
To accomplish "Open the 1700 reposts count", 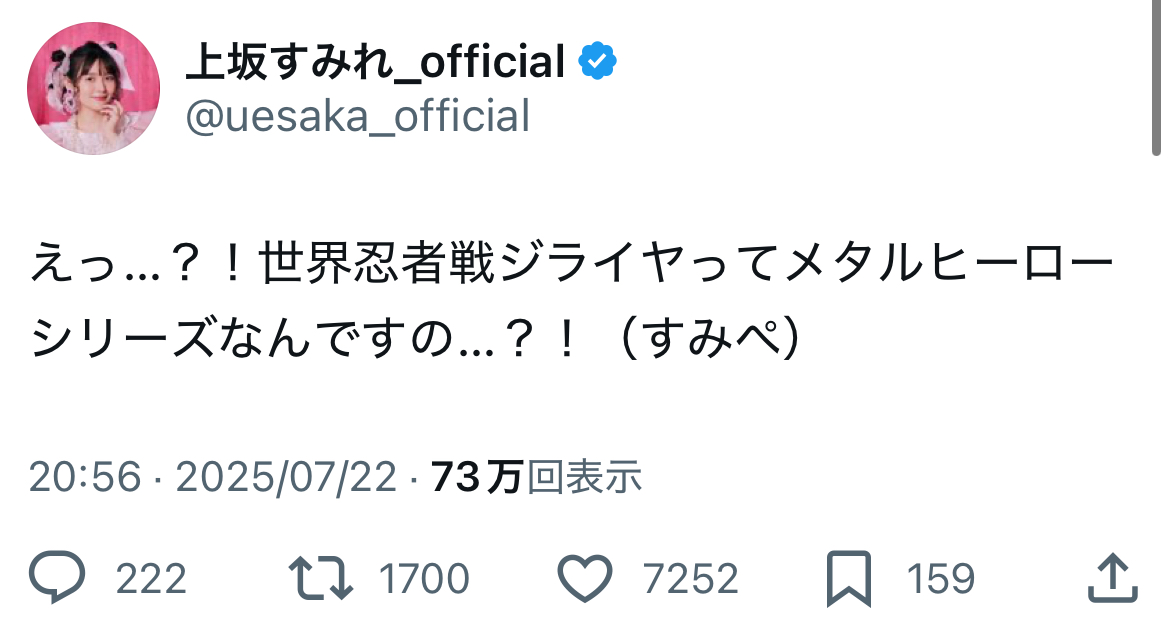I will click(x=424, y=579).
